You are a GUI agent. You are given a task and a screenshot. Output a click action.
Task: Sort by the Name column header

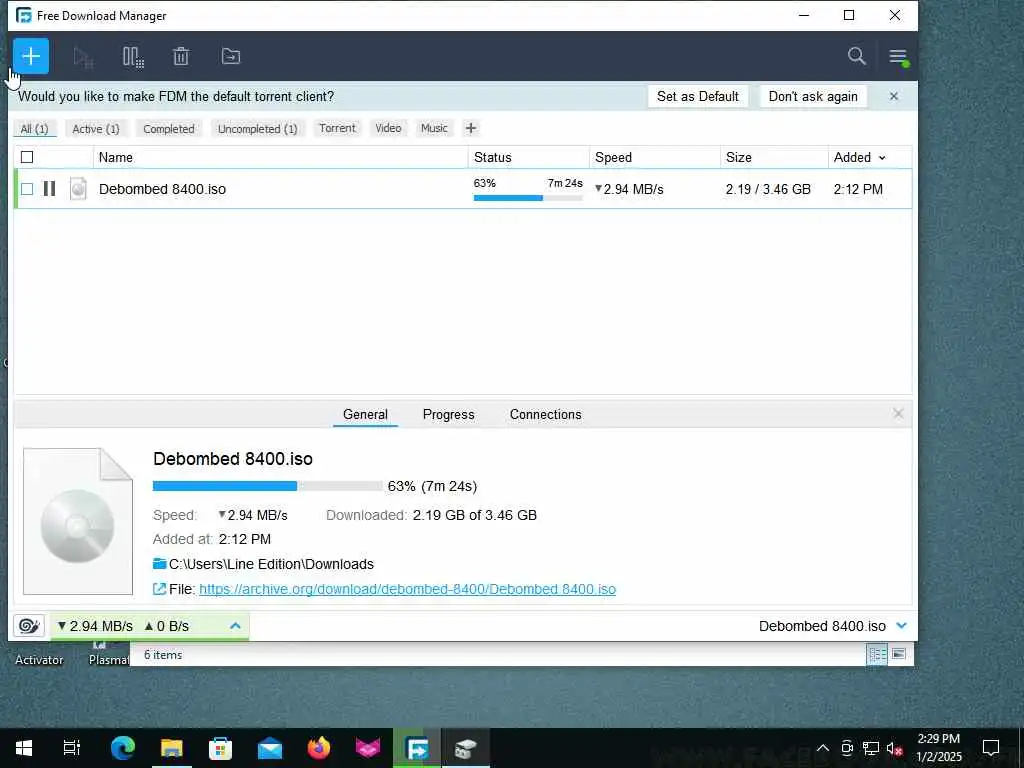coord(281,157)
